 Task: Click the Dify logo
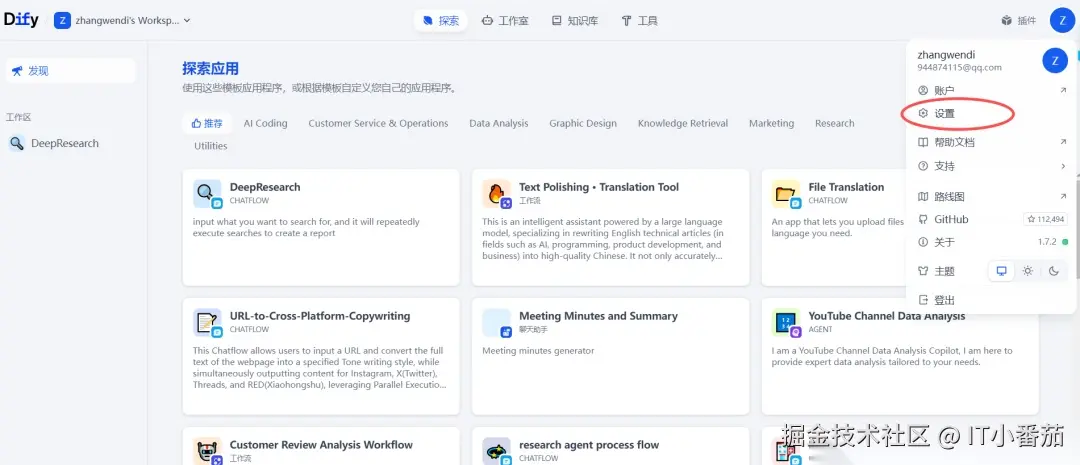tap(21, 20)
